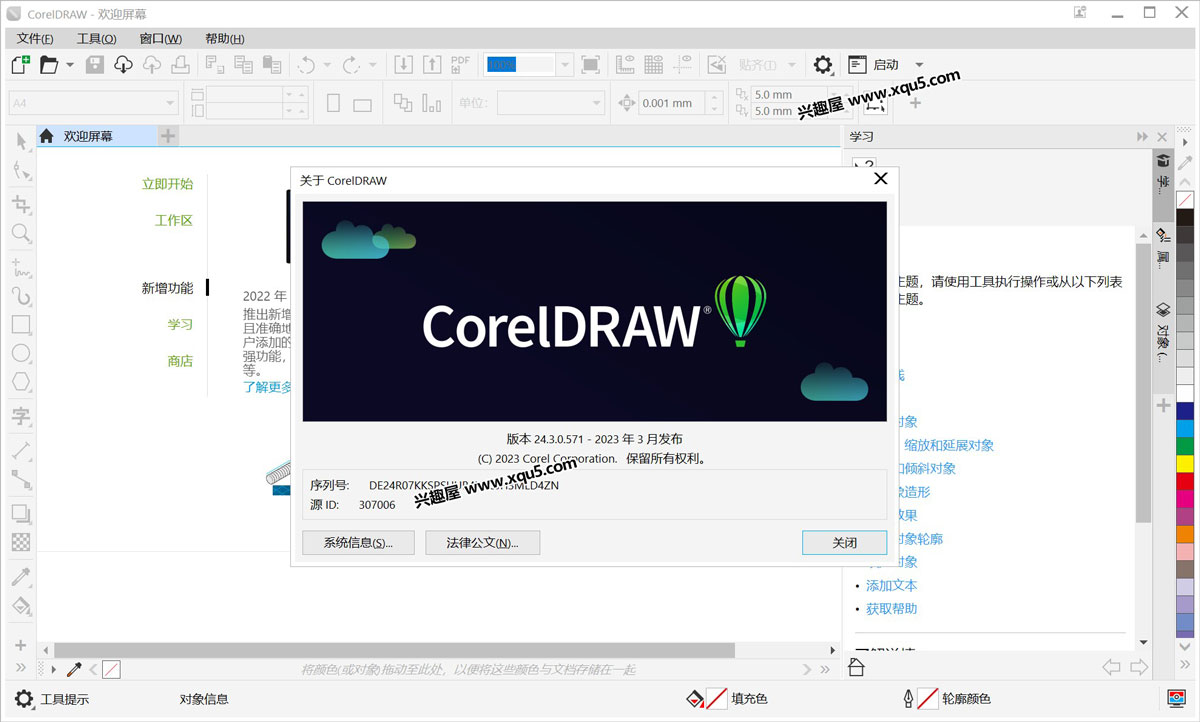Click the Export arrow-up icon
The image size is (1200, 722).
[431, 65]
